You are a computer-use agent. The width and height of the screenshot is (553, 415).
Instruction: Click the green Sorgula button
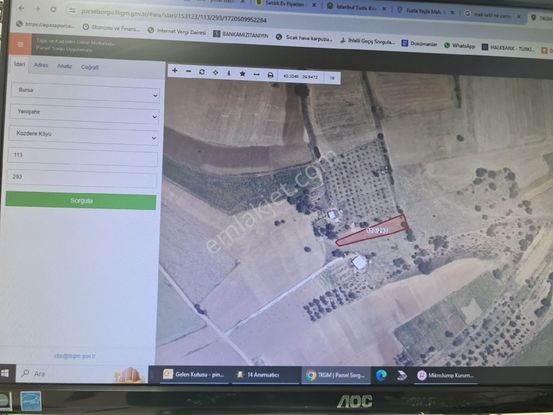81,201
